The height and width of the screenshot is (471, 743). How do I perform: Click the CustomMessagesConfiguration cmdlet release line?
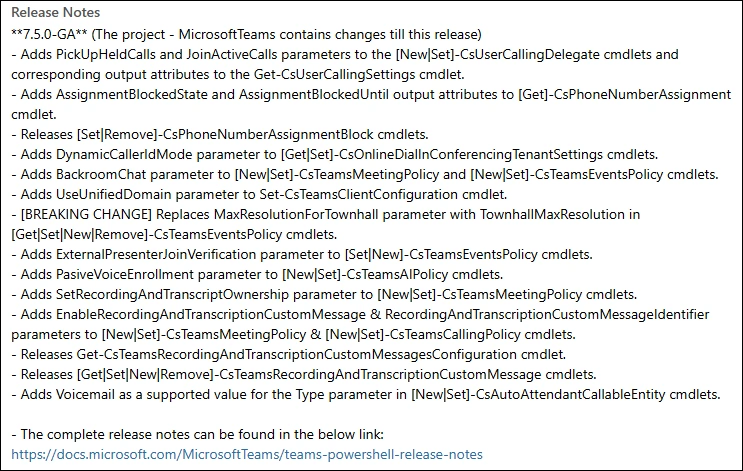click(x=290, y=353)
